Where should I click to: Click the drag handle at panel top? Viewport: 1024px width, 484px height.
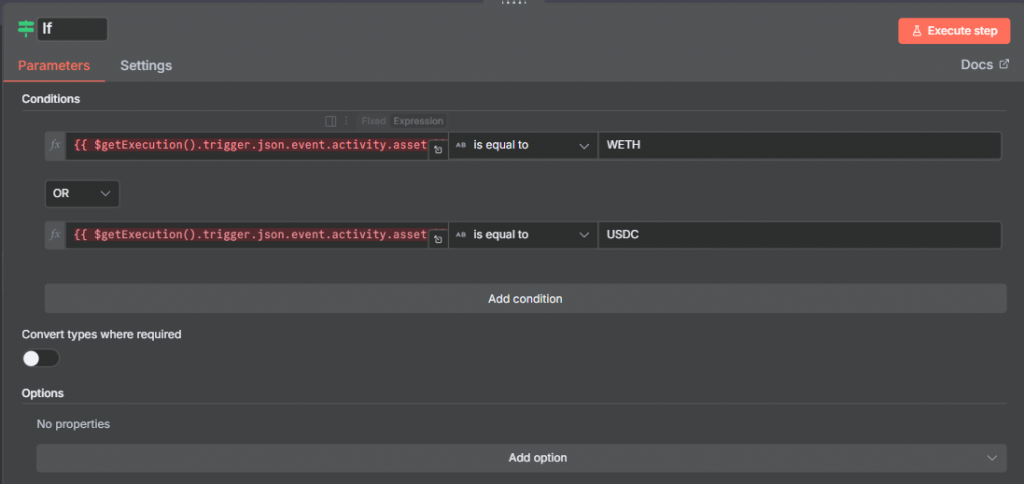[x=512, y=3]
